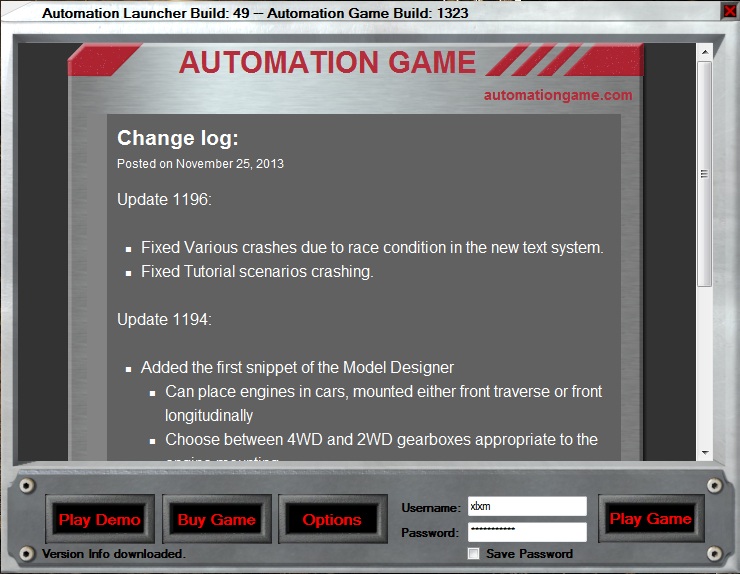
Task: Focus the Password input field
Action: 527,532
